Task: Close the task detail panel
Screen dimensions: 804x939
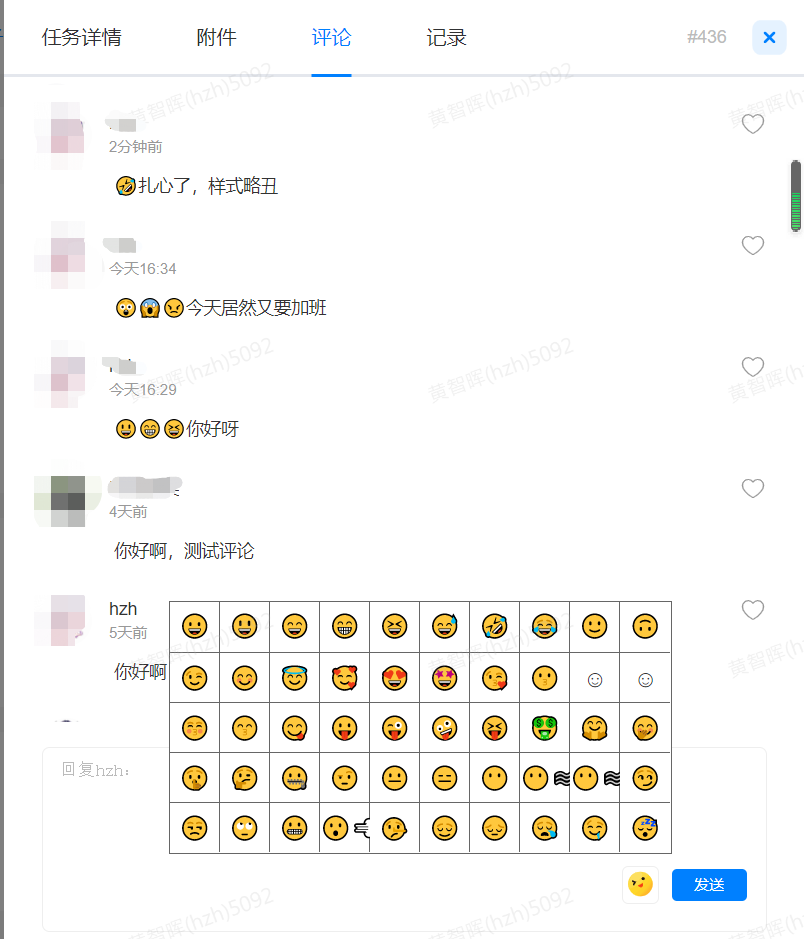Action: (769, 38)
